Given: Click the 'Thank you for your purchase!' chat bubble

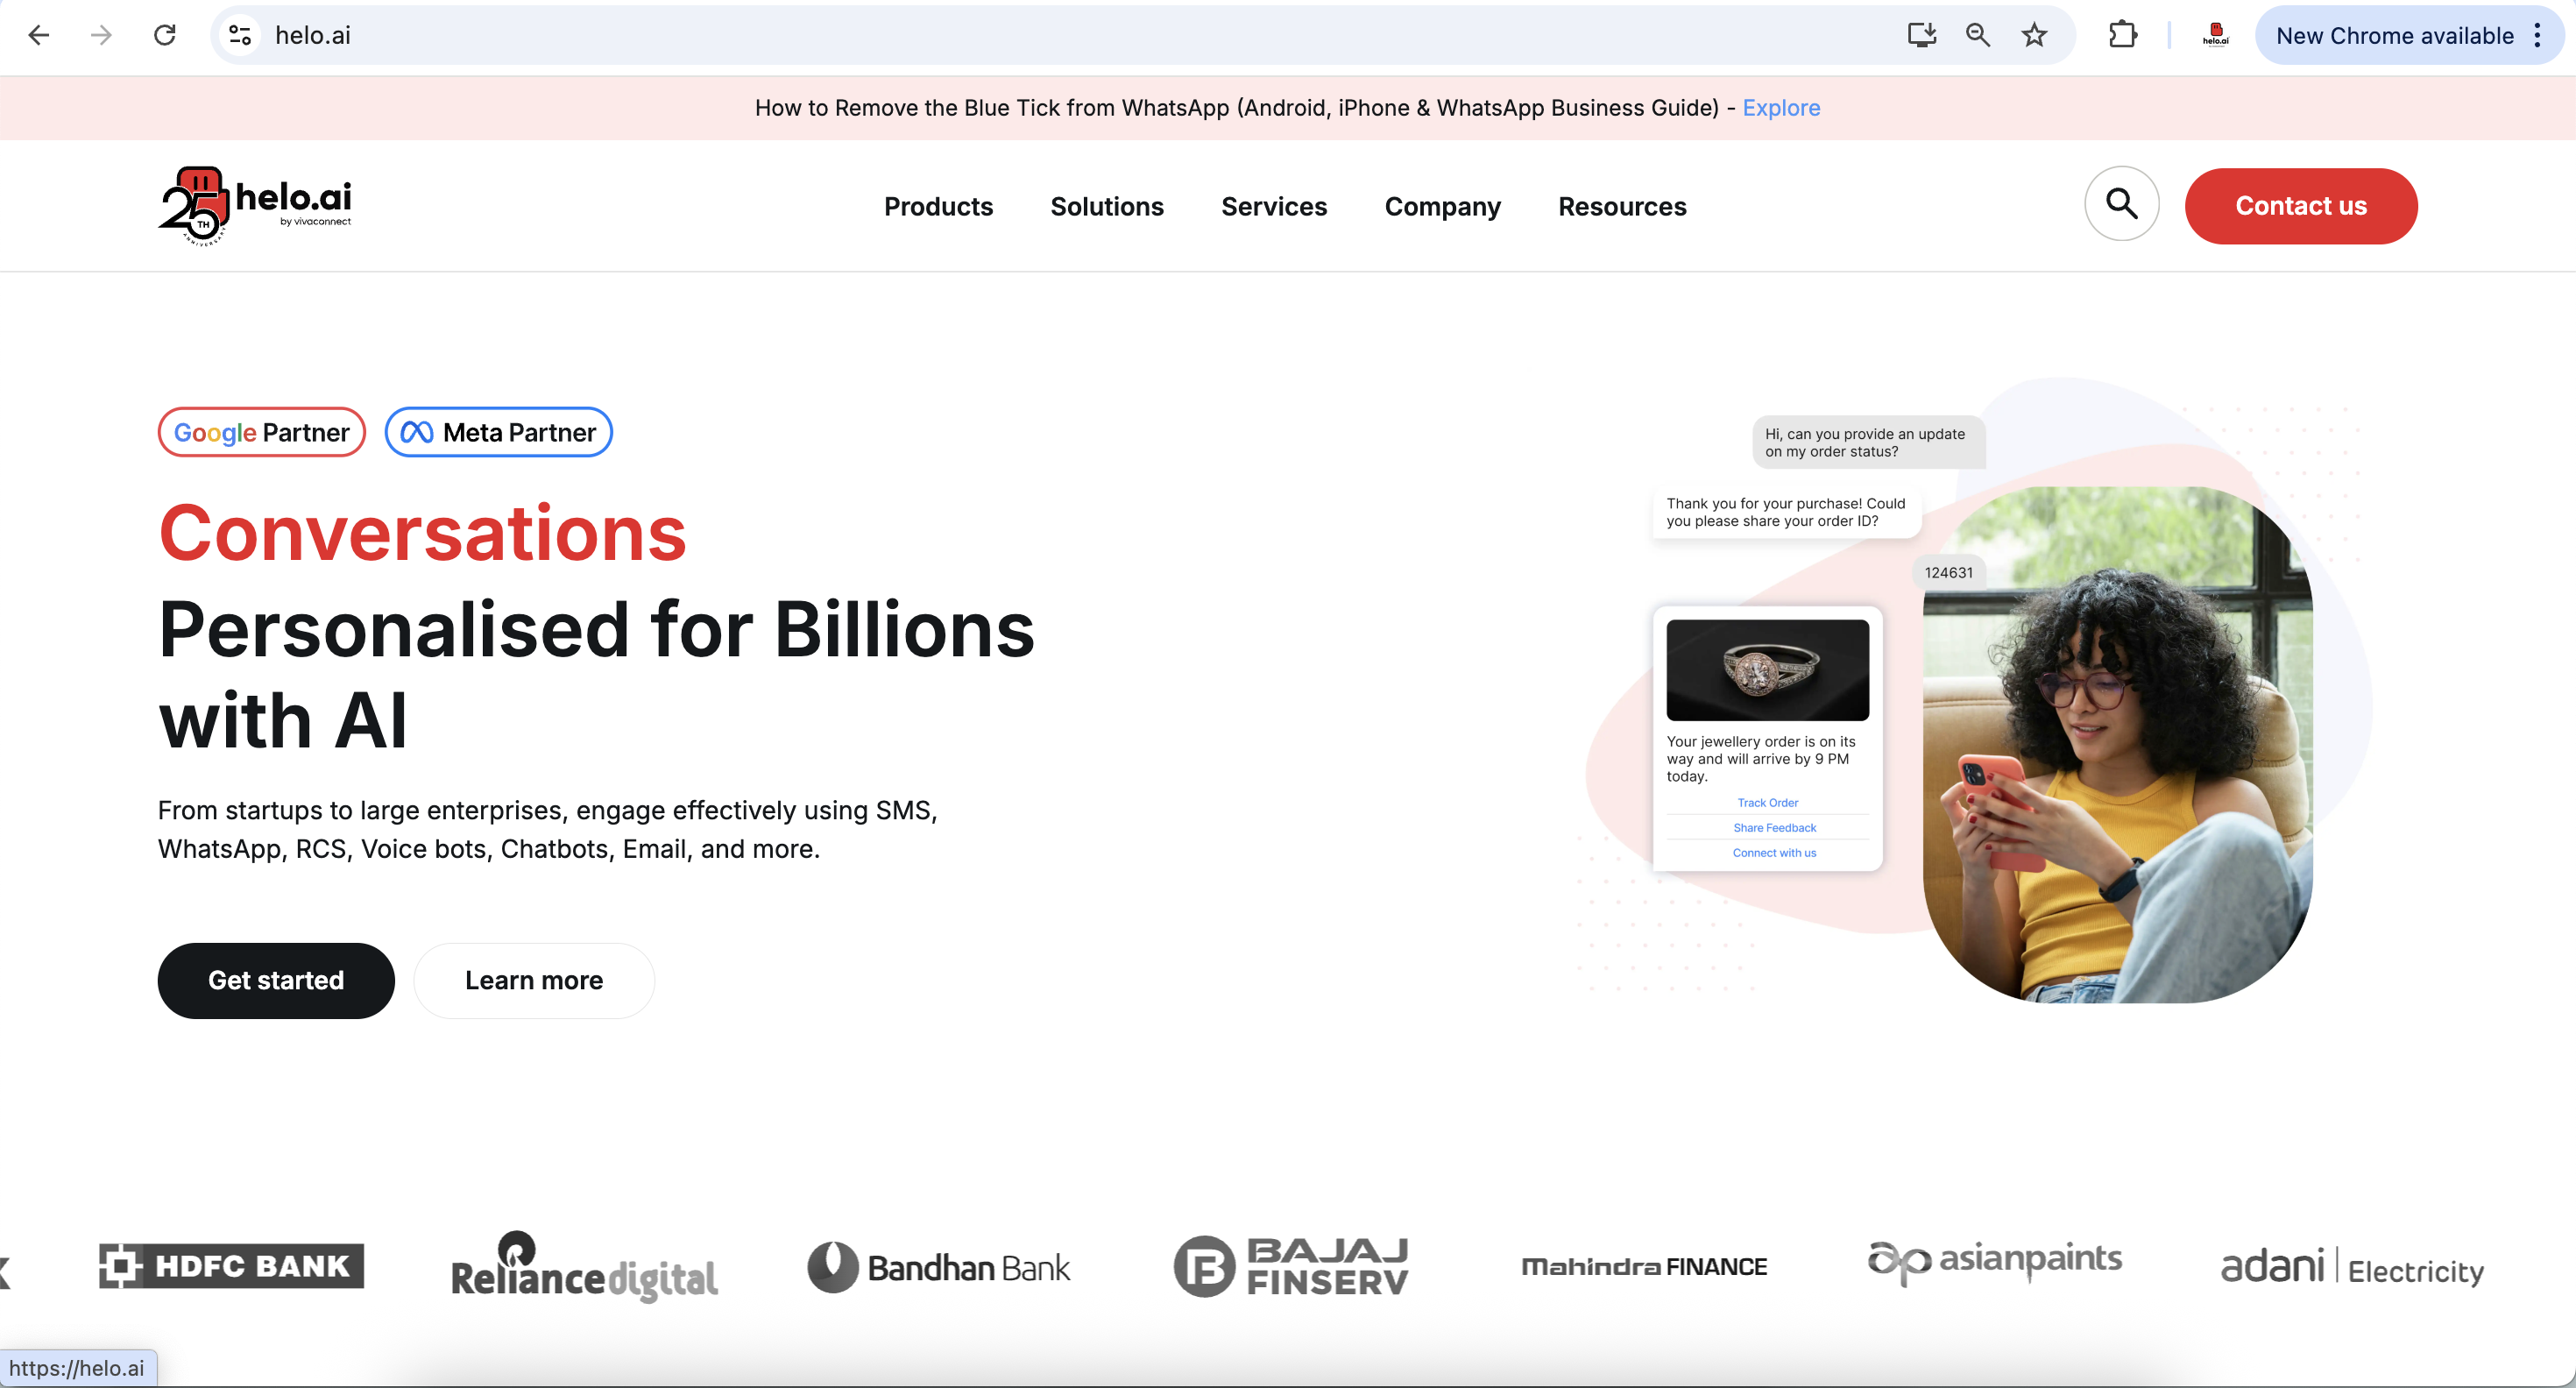Looking at the screenshot, I should [x=1786, y=512].
